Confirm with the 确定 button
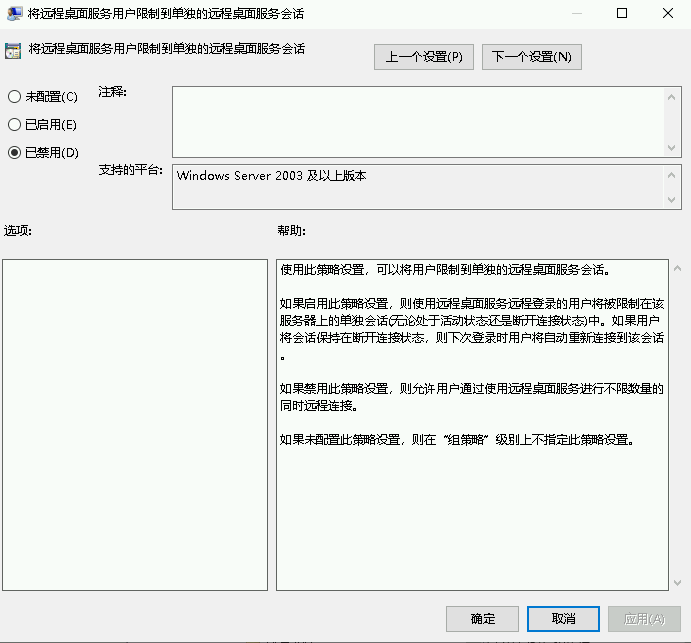 [482, 619]
